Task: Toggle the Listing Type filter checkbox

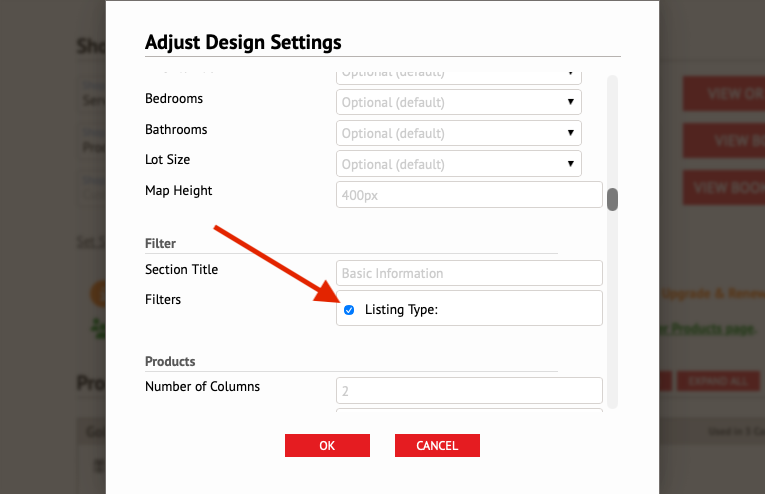Action: (349, 310)
